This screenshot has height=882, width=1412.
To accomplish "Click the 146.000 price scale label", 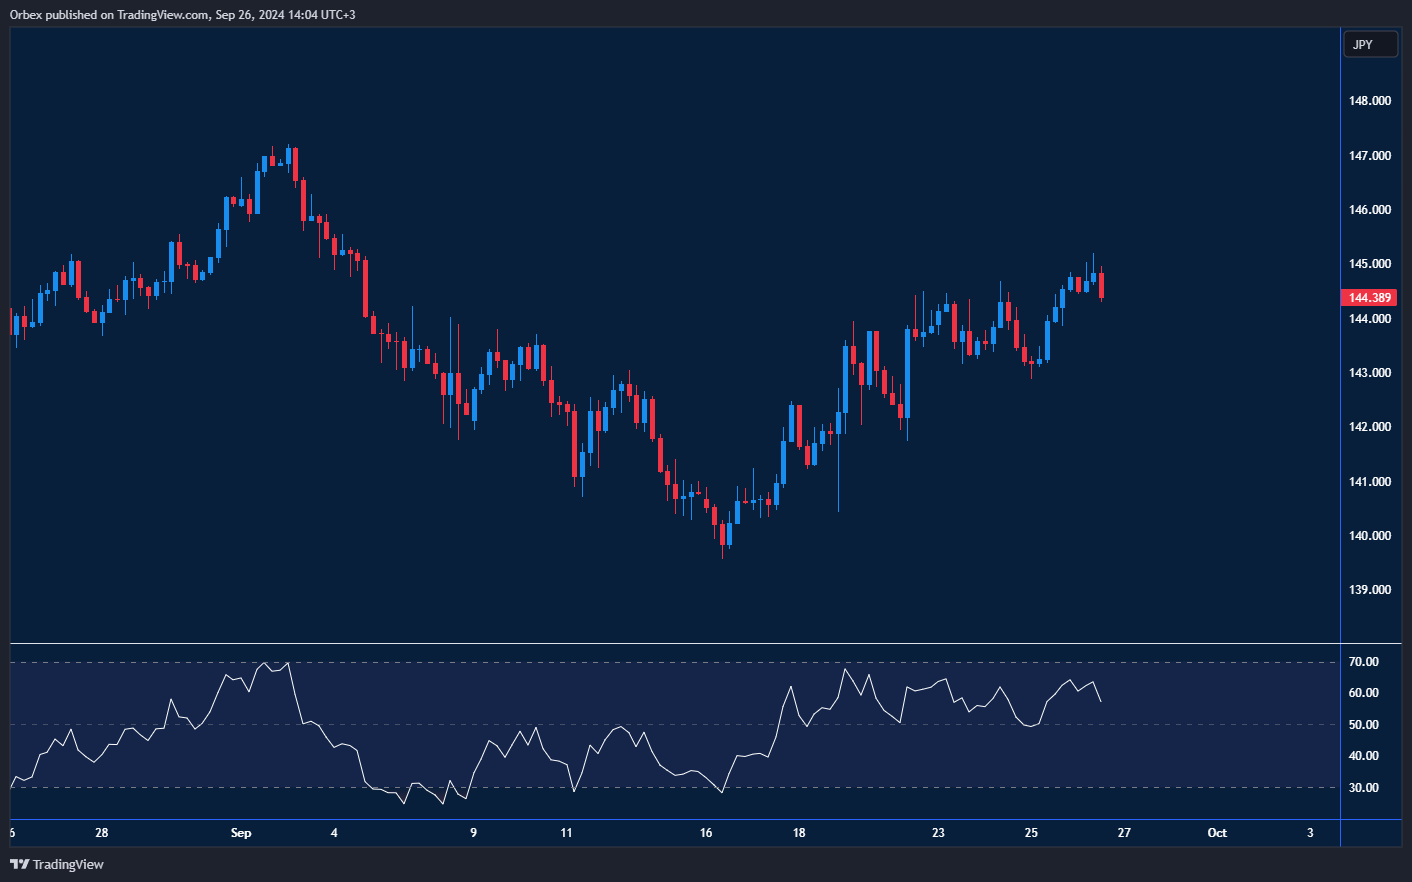I will tap(1369, 210).
